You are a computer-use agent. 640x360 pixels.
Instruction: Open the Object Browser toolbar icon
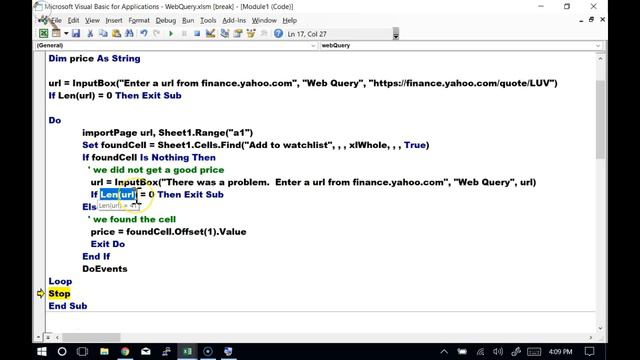click(x=251, y=33)
